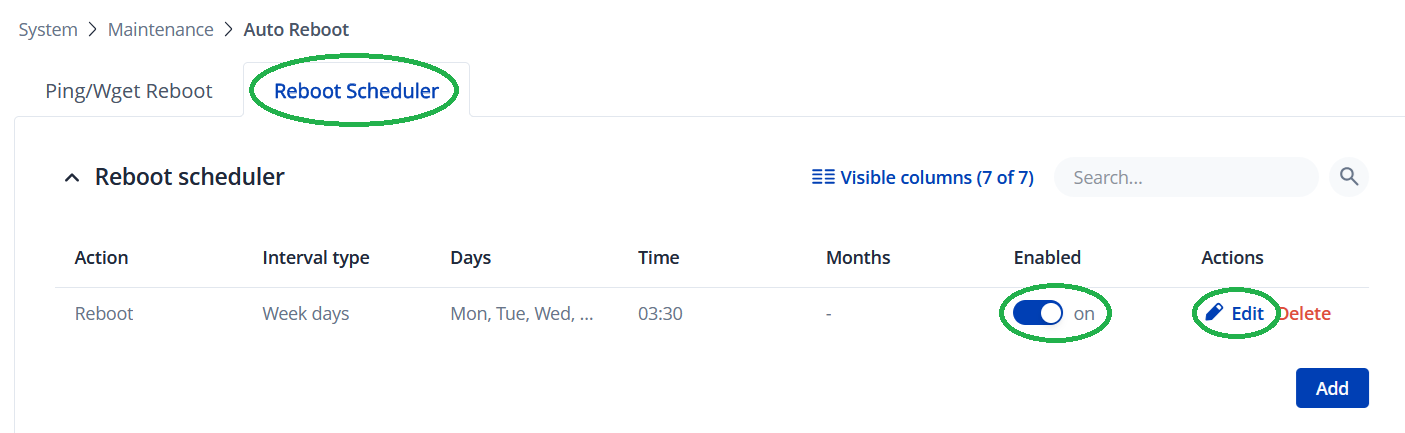Select the truncated 'Mon, Tue, Wed, ...' days cell

click(522, 313)
